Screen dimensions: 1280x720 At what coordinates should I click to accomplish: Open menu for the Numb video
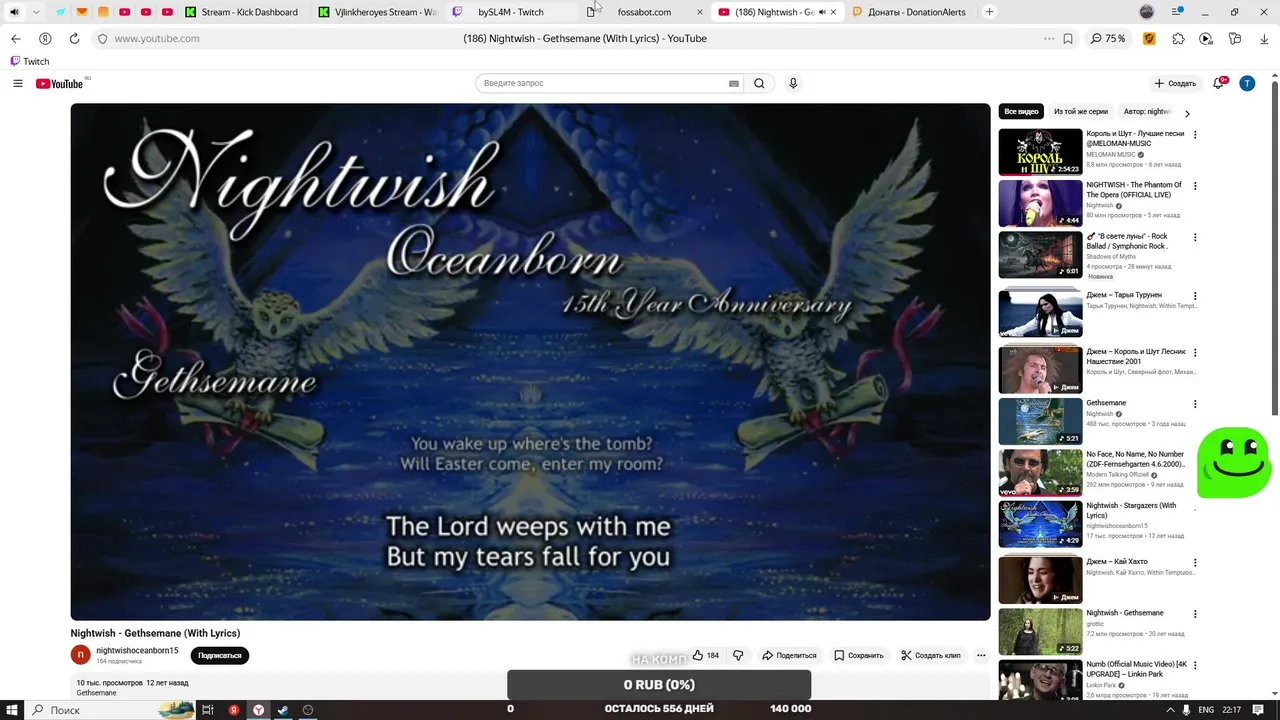click(1195, 665)
